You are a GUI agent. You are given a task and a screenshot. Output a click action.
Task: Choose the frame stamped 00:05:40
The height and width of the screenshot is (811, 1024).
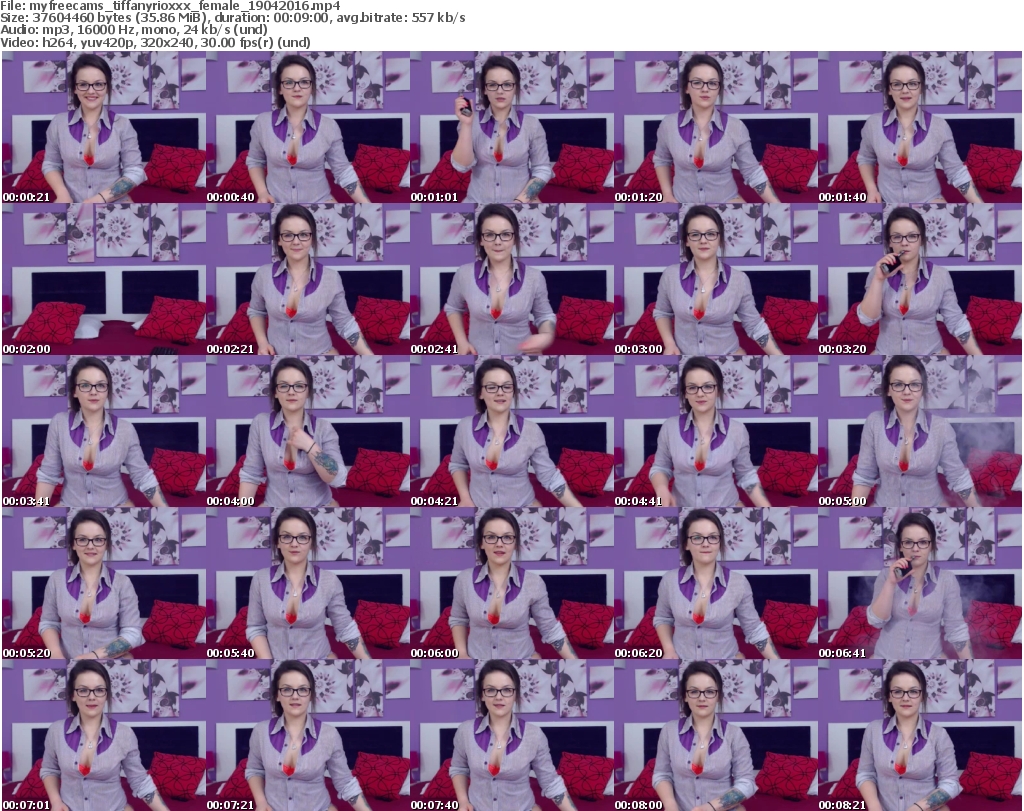point(308,584)
